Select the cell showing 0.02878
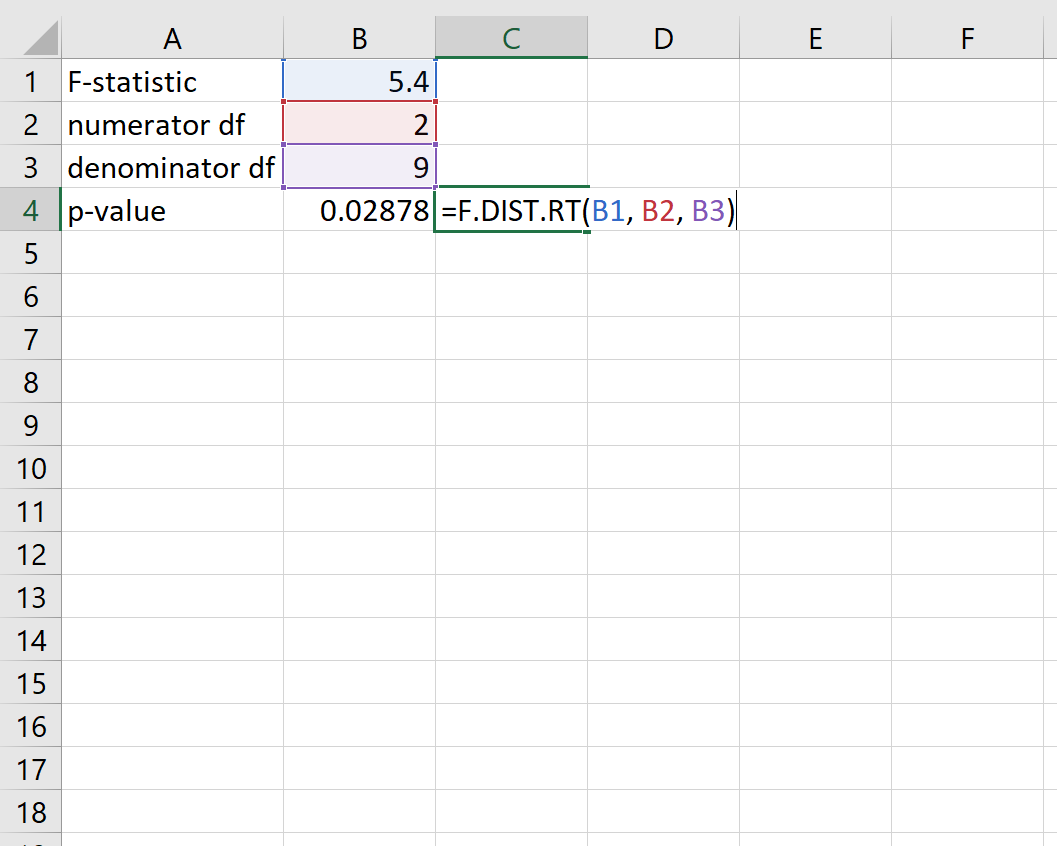 [x=360, y=211]
